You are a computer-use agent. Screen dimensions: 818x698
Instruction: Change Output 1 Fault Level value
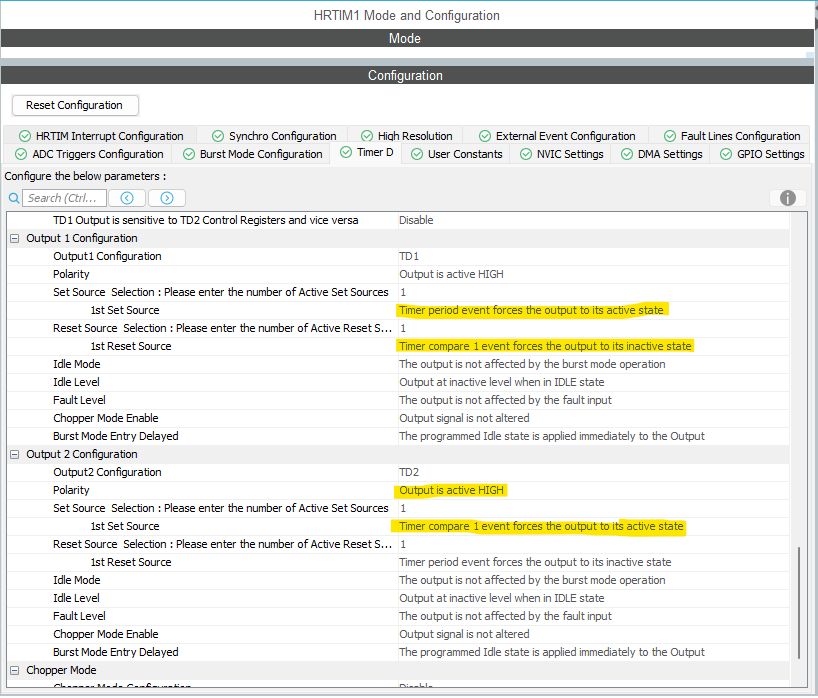(x=594, y=400)
